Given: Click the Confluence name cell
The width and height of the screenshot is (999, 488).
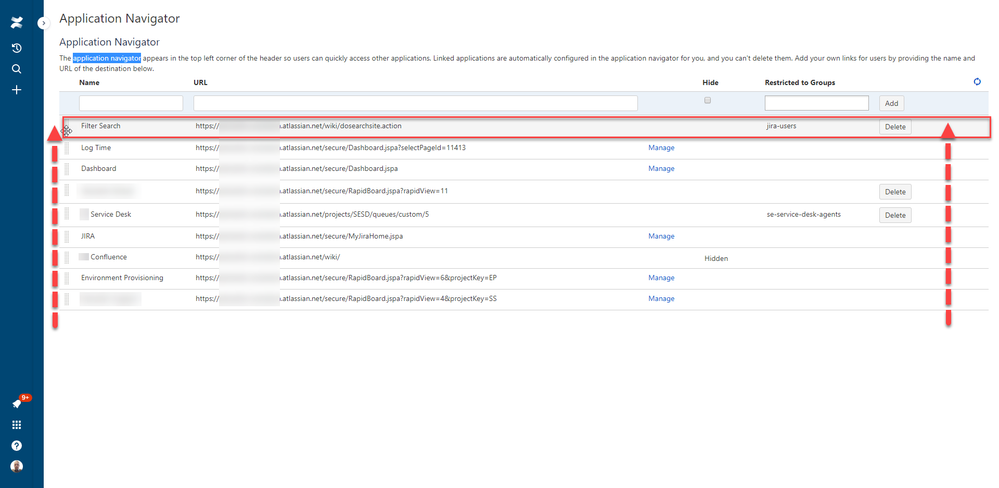Looking at the screenshot, I should [x=108, y=257].
